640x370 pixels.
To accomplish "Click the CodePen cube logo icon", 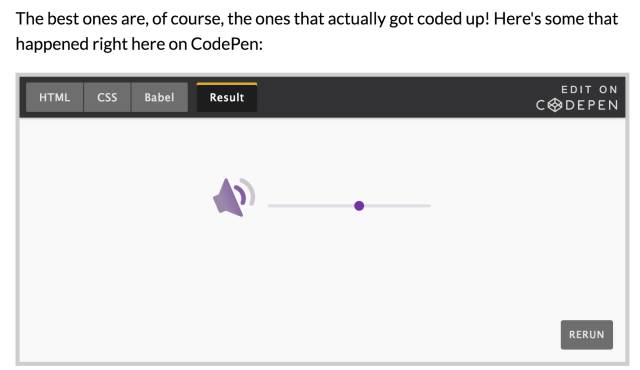I will tap(555, 105).
